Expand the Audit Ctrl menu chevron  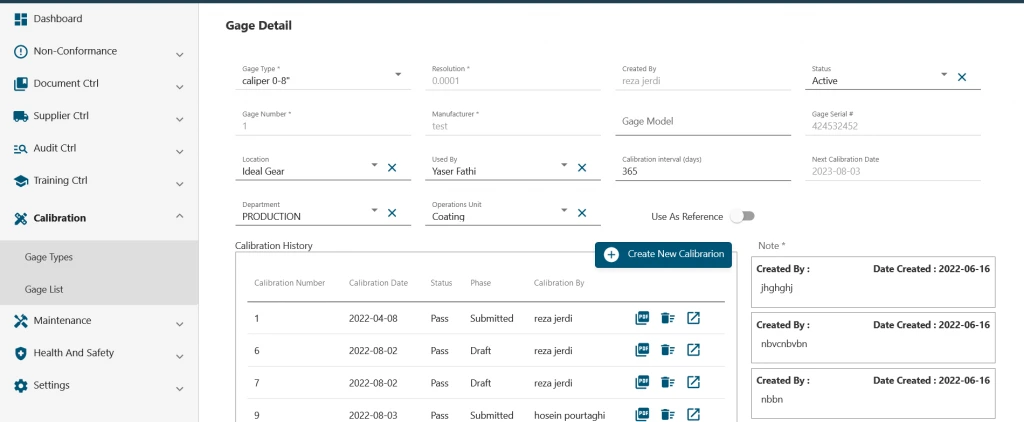tap(180, 152)
